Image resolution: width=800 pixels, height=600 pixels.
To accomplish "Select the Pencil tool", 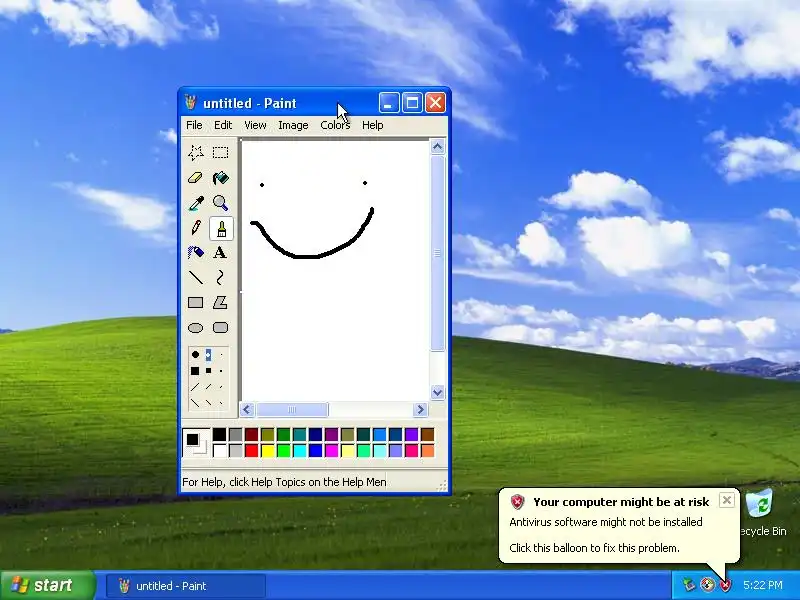I will point(196,228).
